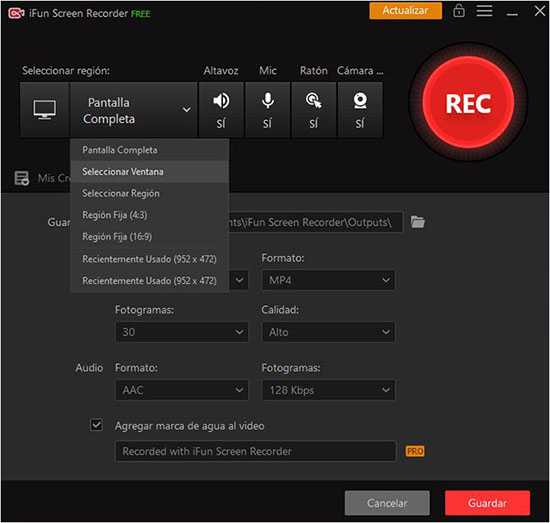
Task: Pick Región Fija (4:3) option
Action: [x=150, y=215]
